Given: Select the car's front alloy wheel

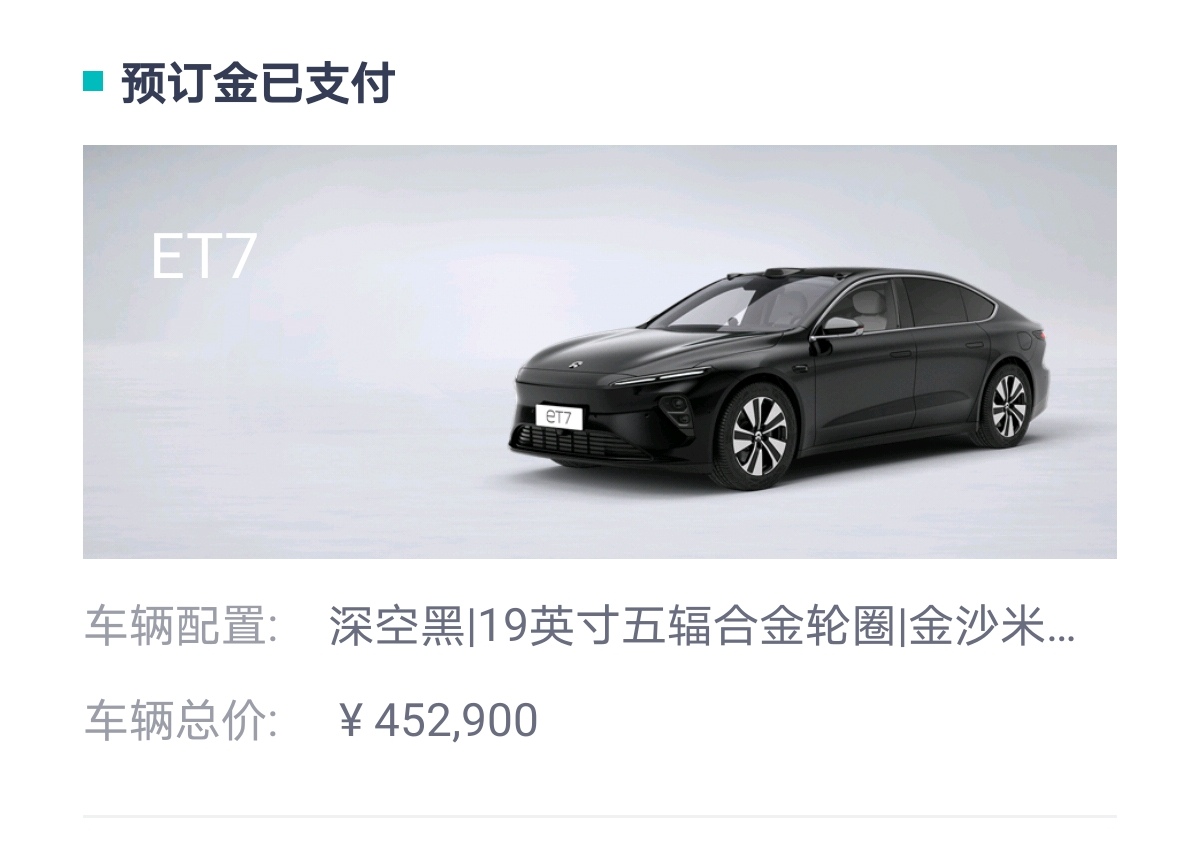Looking at the screenshot, I should coord(758,435).
